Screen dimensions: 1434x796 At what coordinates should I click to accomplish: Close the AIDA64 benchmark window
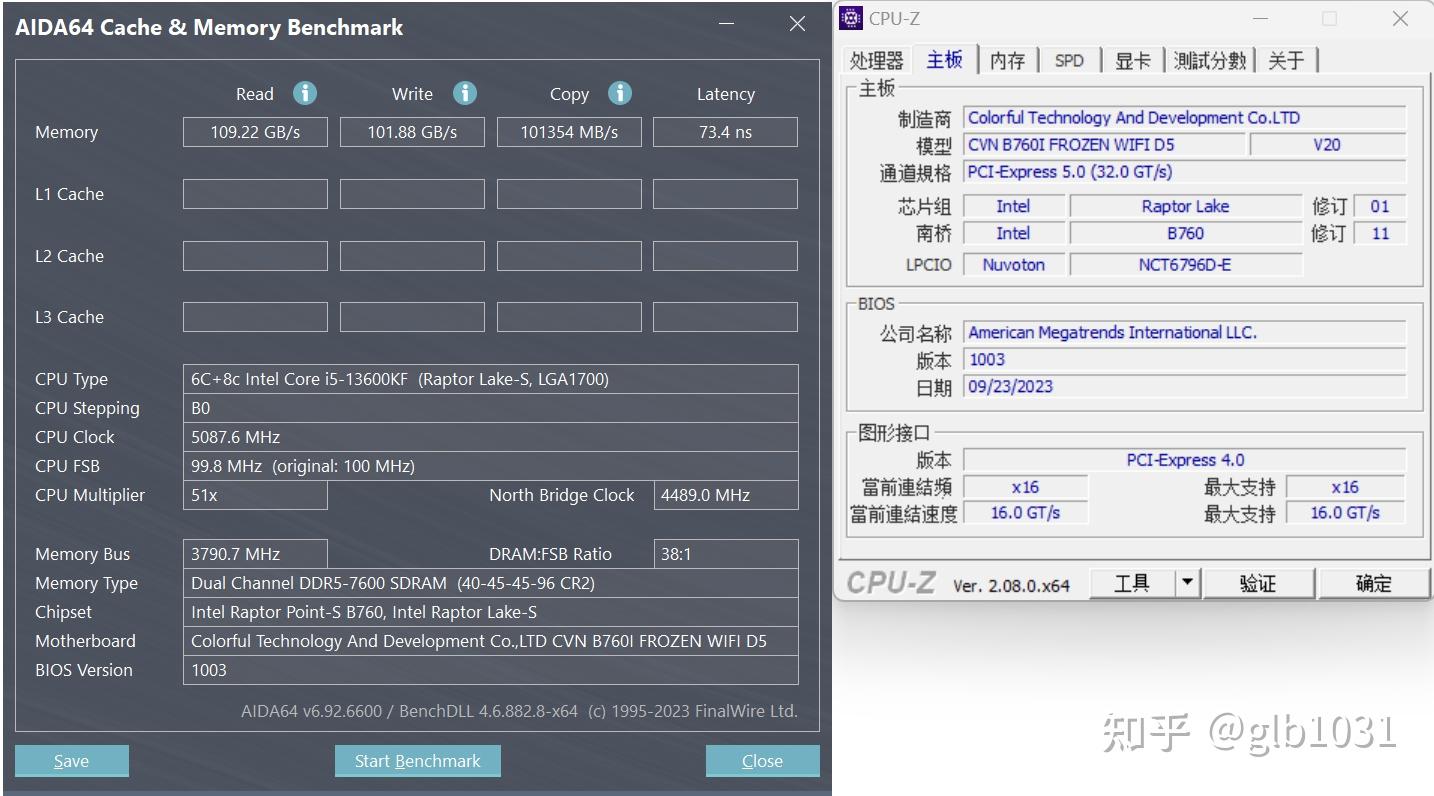(797, 24)
